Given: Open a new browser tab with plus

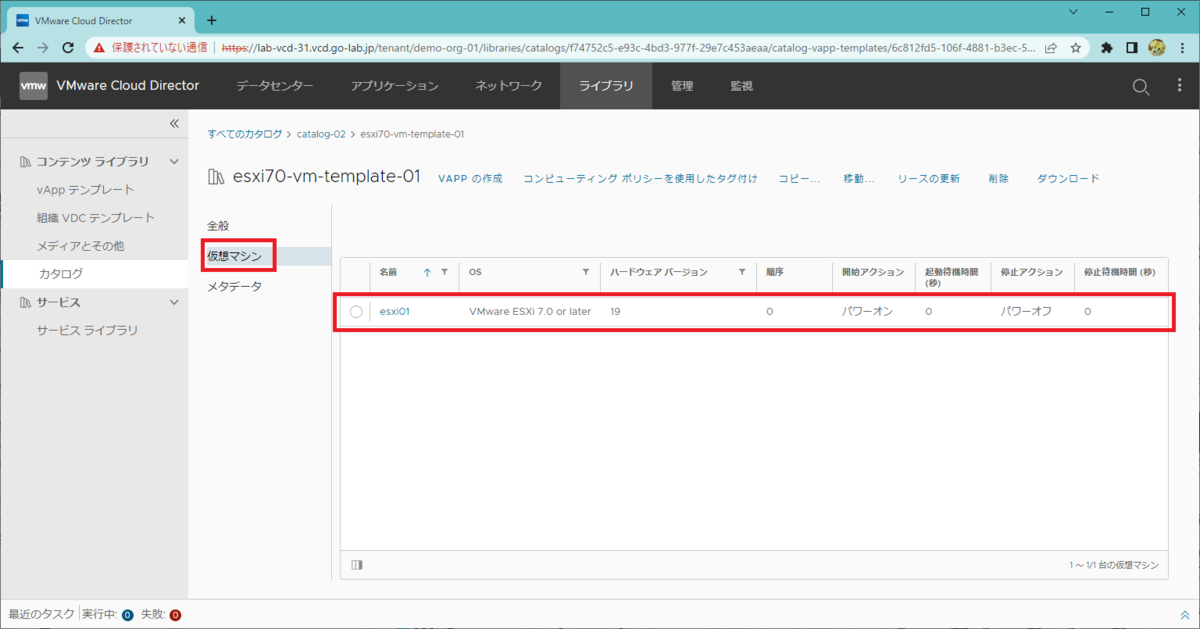Looking at the screenshot, I should (x=211, y=20).
